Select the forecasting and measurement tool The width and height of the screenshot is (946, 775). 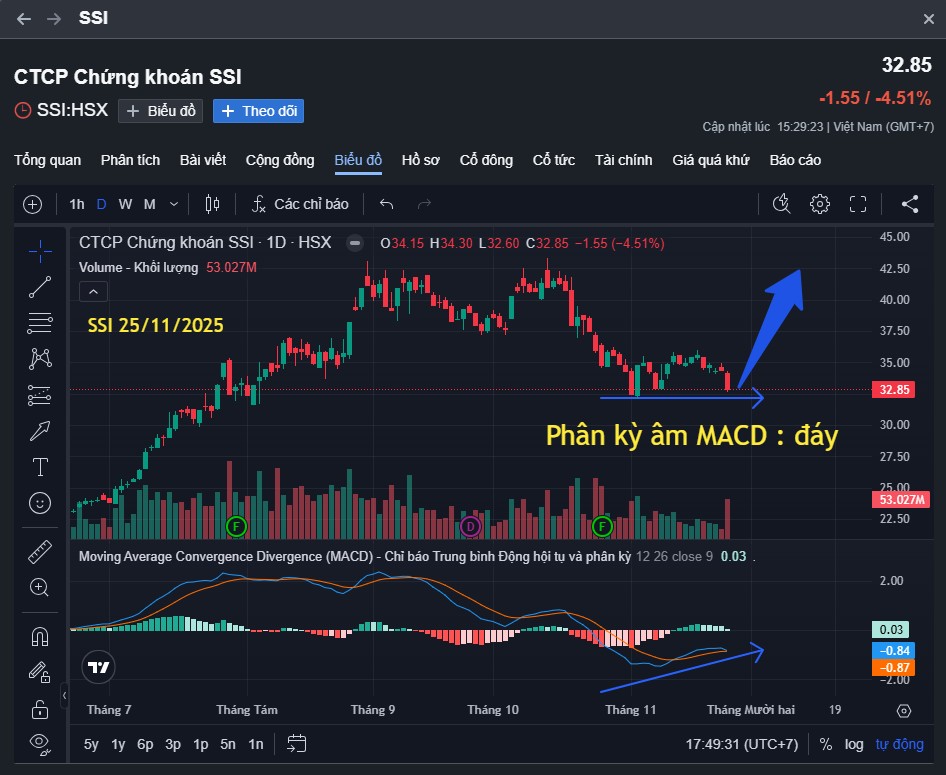pos(40,395)
